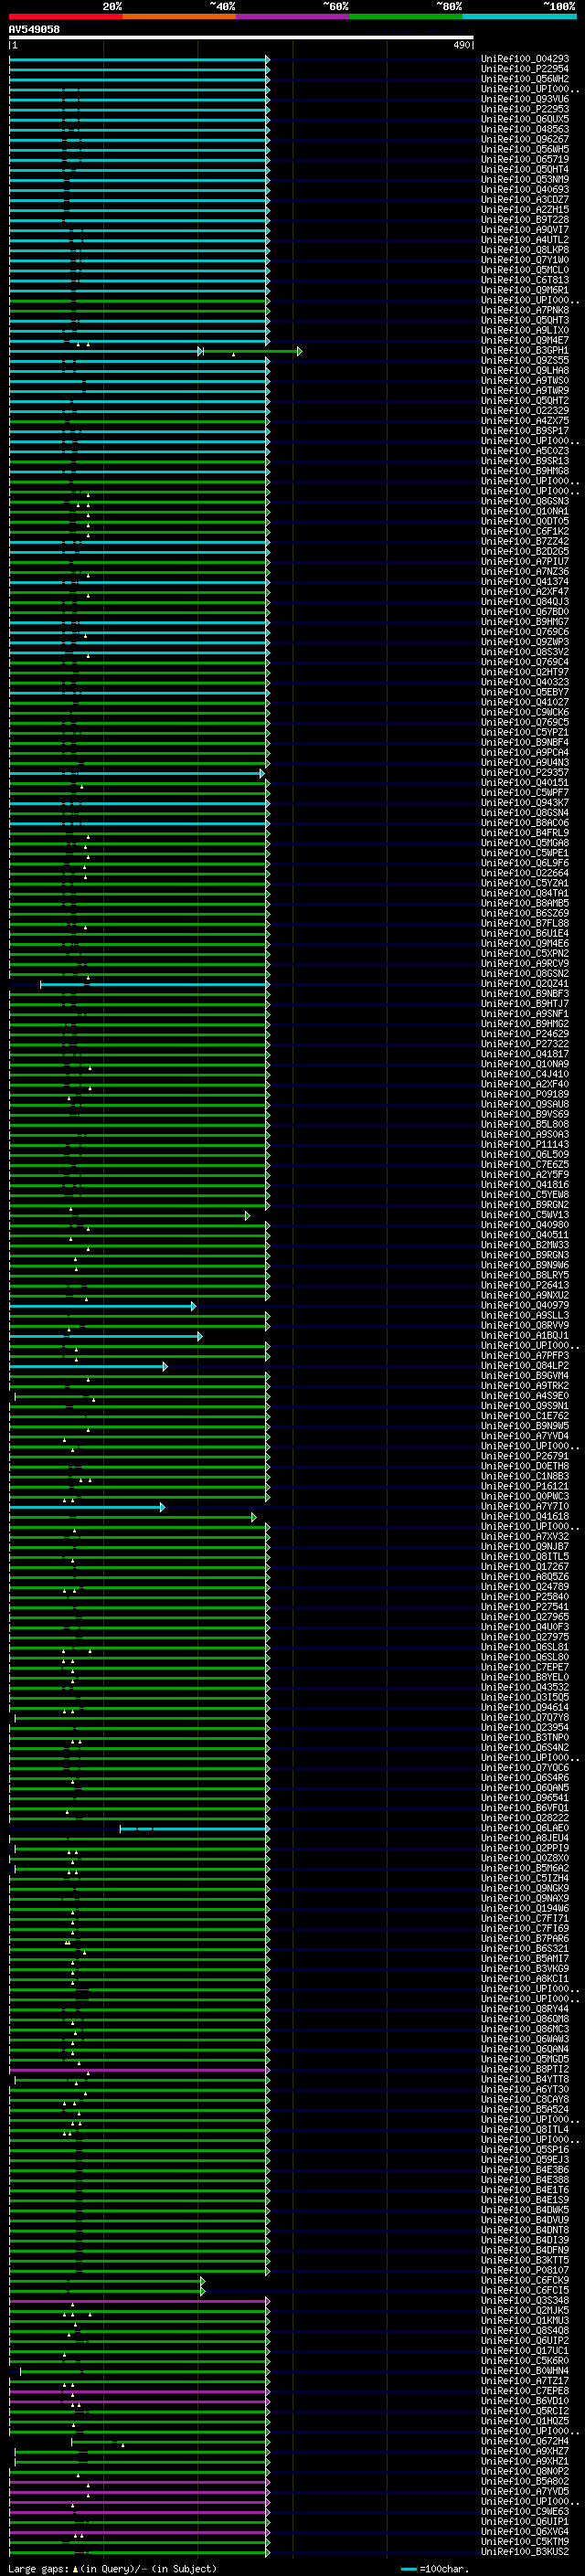
Task: Select hit UniRef100_Q24789
Action: (525, 1586)
